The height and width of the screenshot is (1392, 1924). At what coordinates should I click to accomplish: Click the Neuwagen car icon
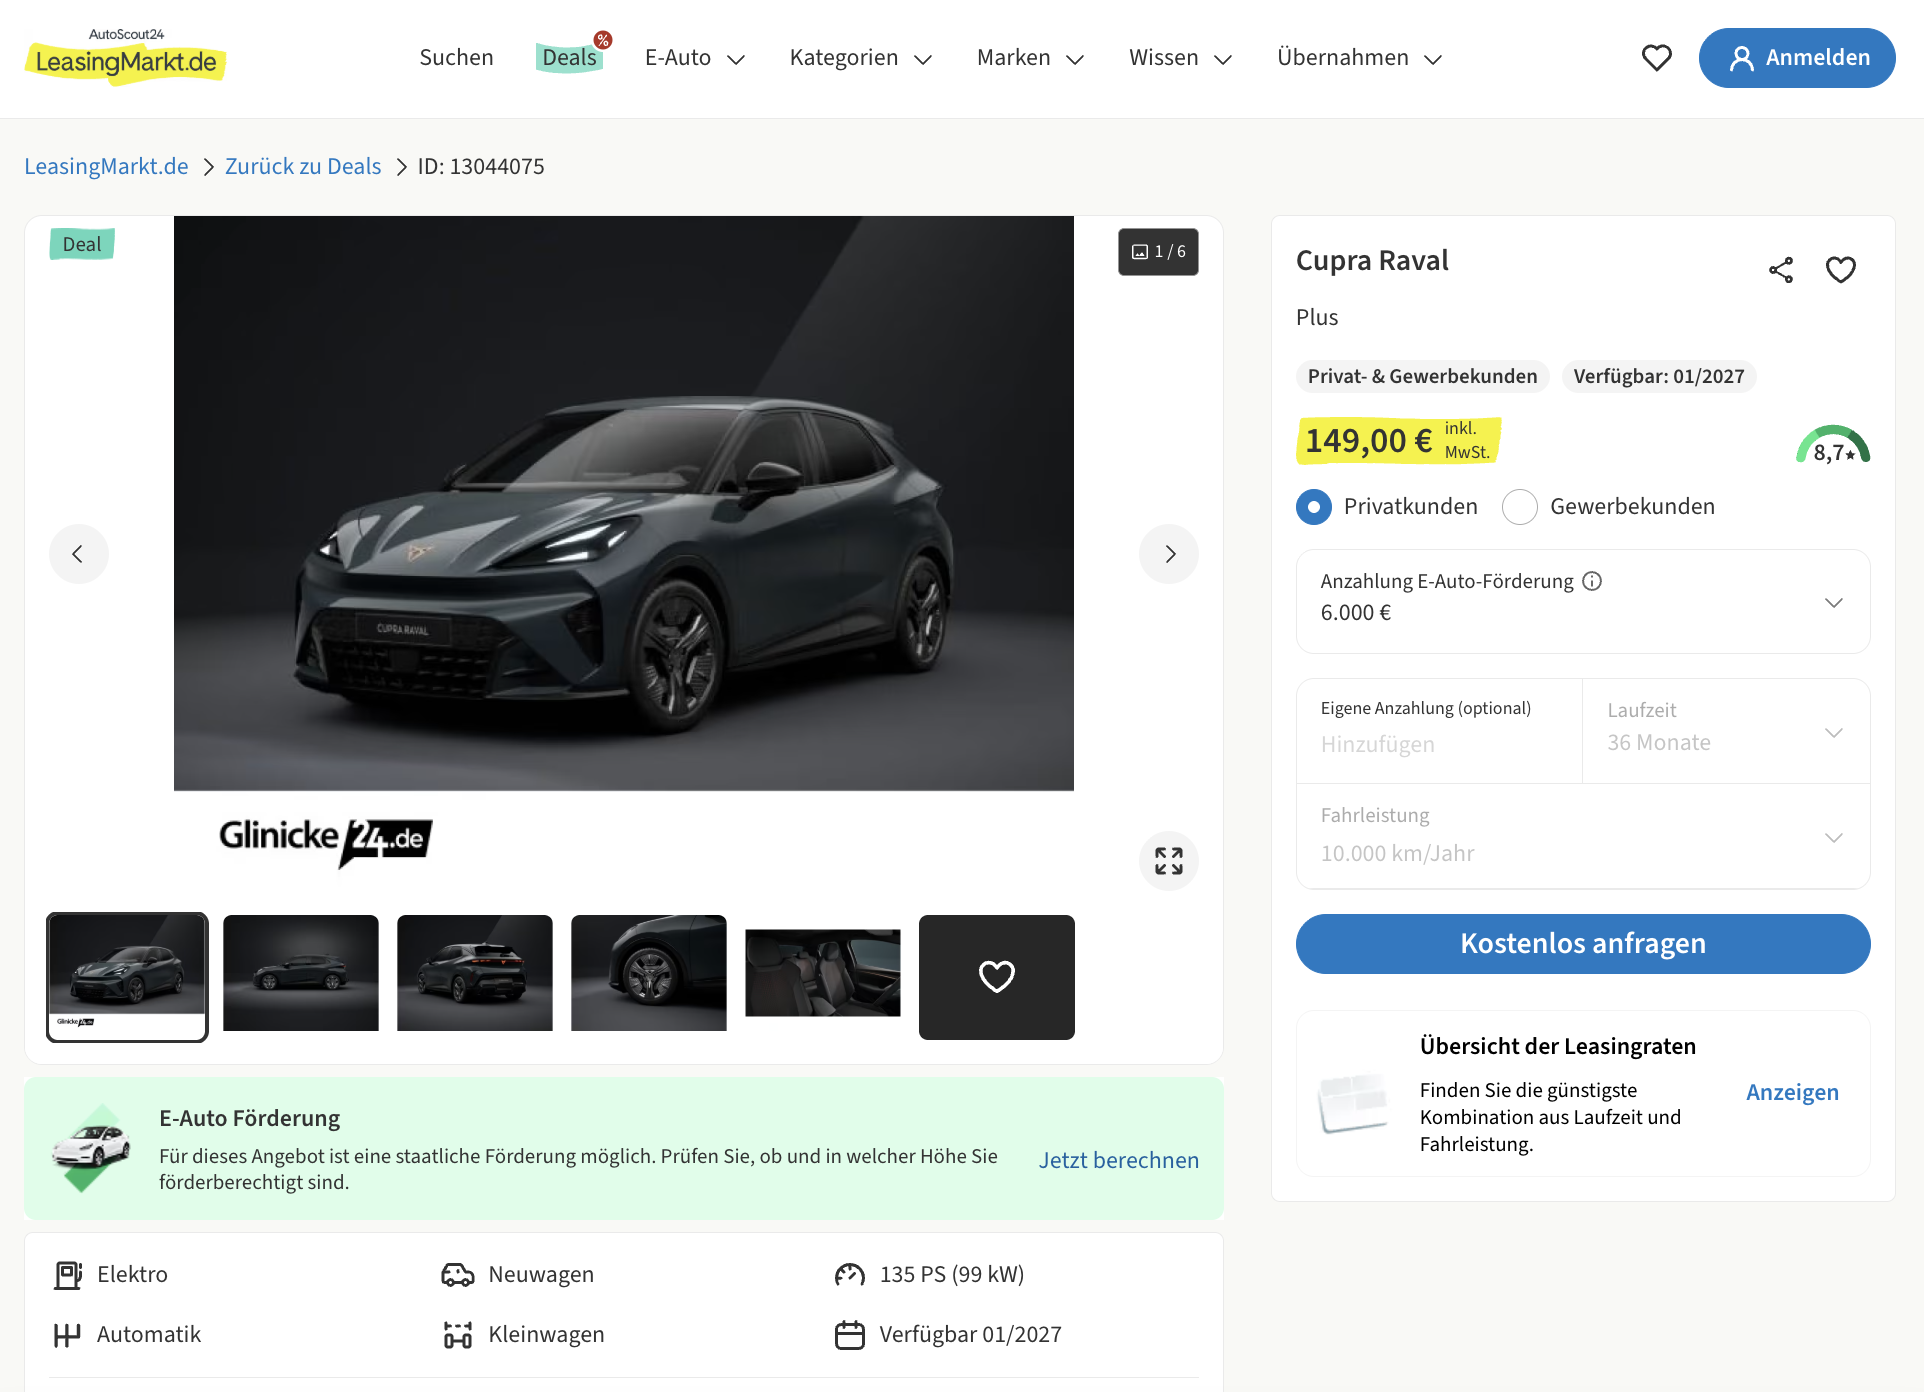click(458, 1275)
